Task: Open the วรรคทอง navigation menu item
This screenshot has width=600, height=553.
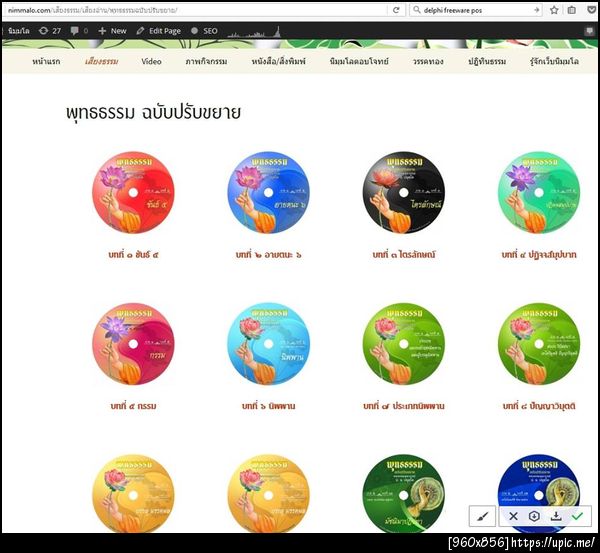Action: click(428, 61)
